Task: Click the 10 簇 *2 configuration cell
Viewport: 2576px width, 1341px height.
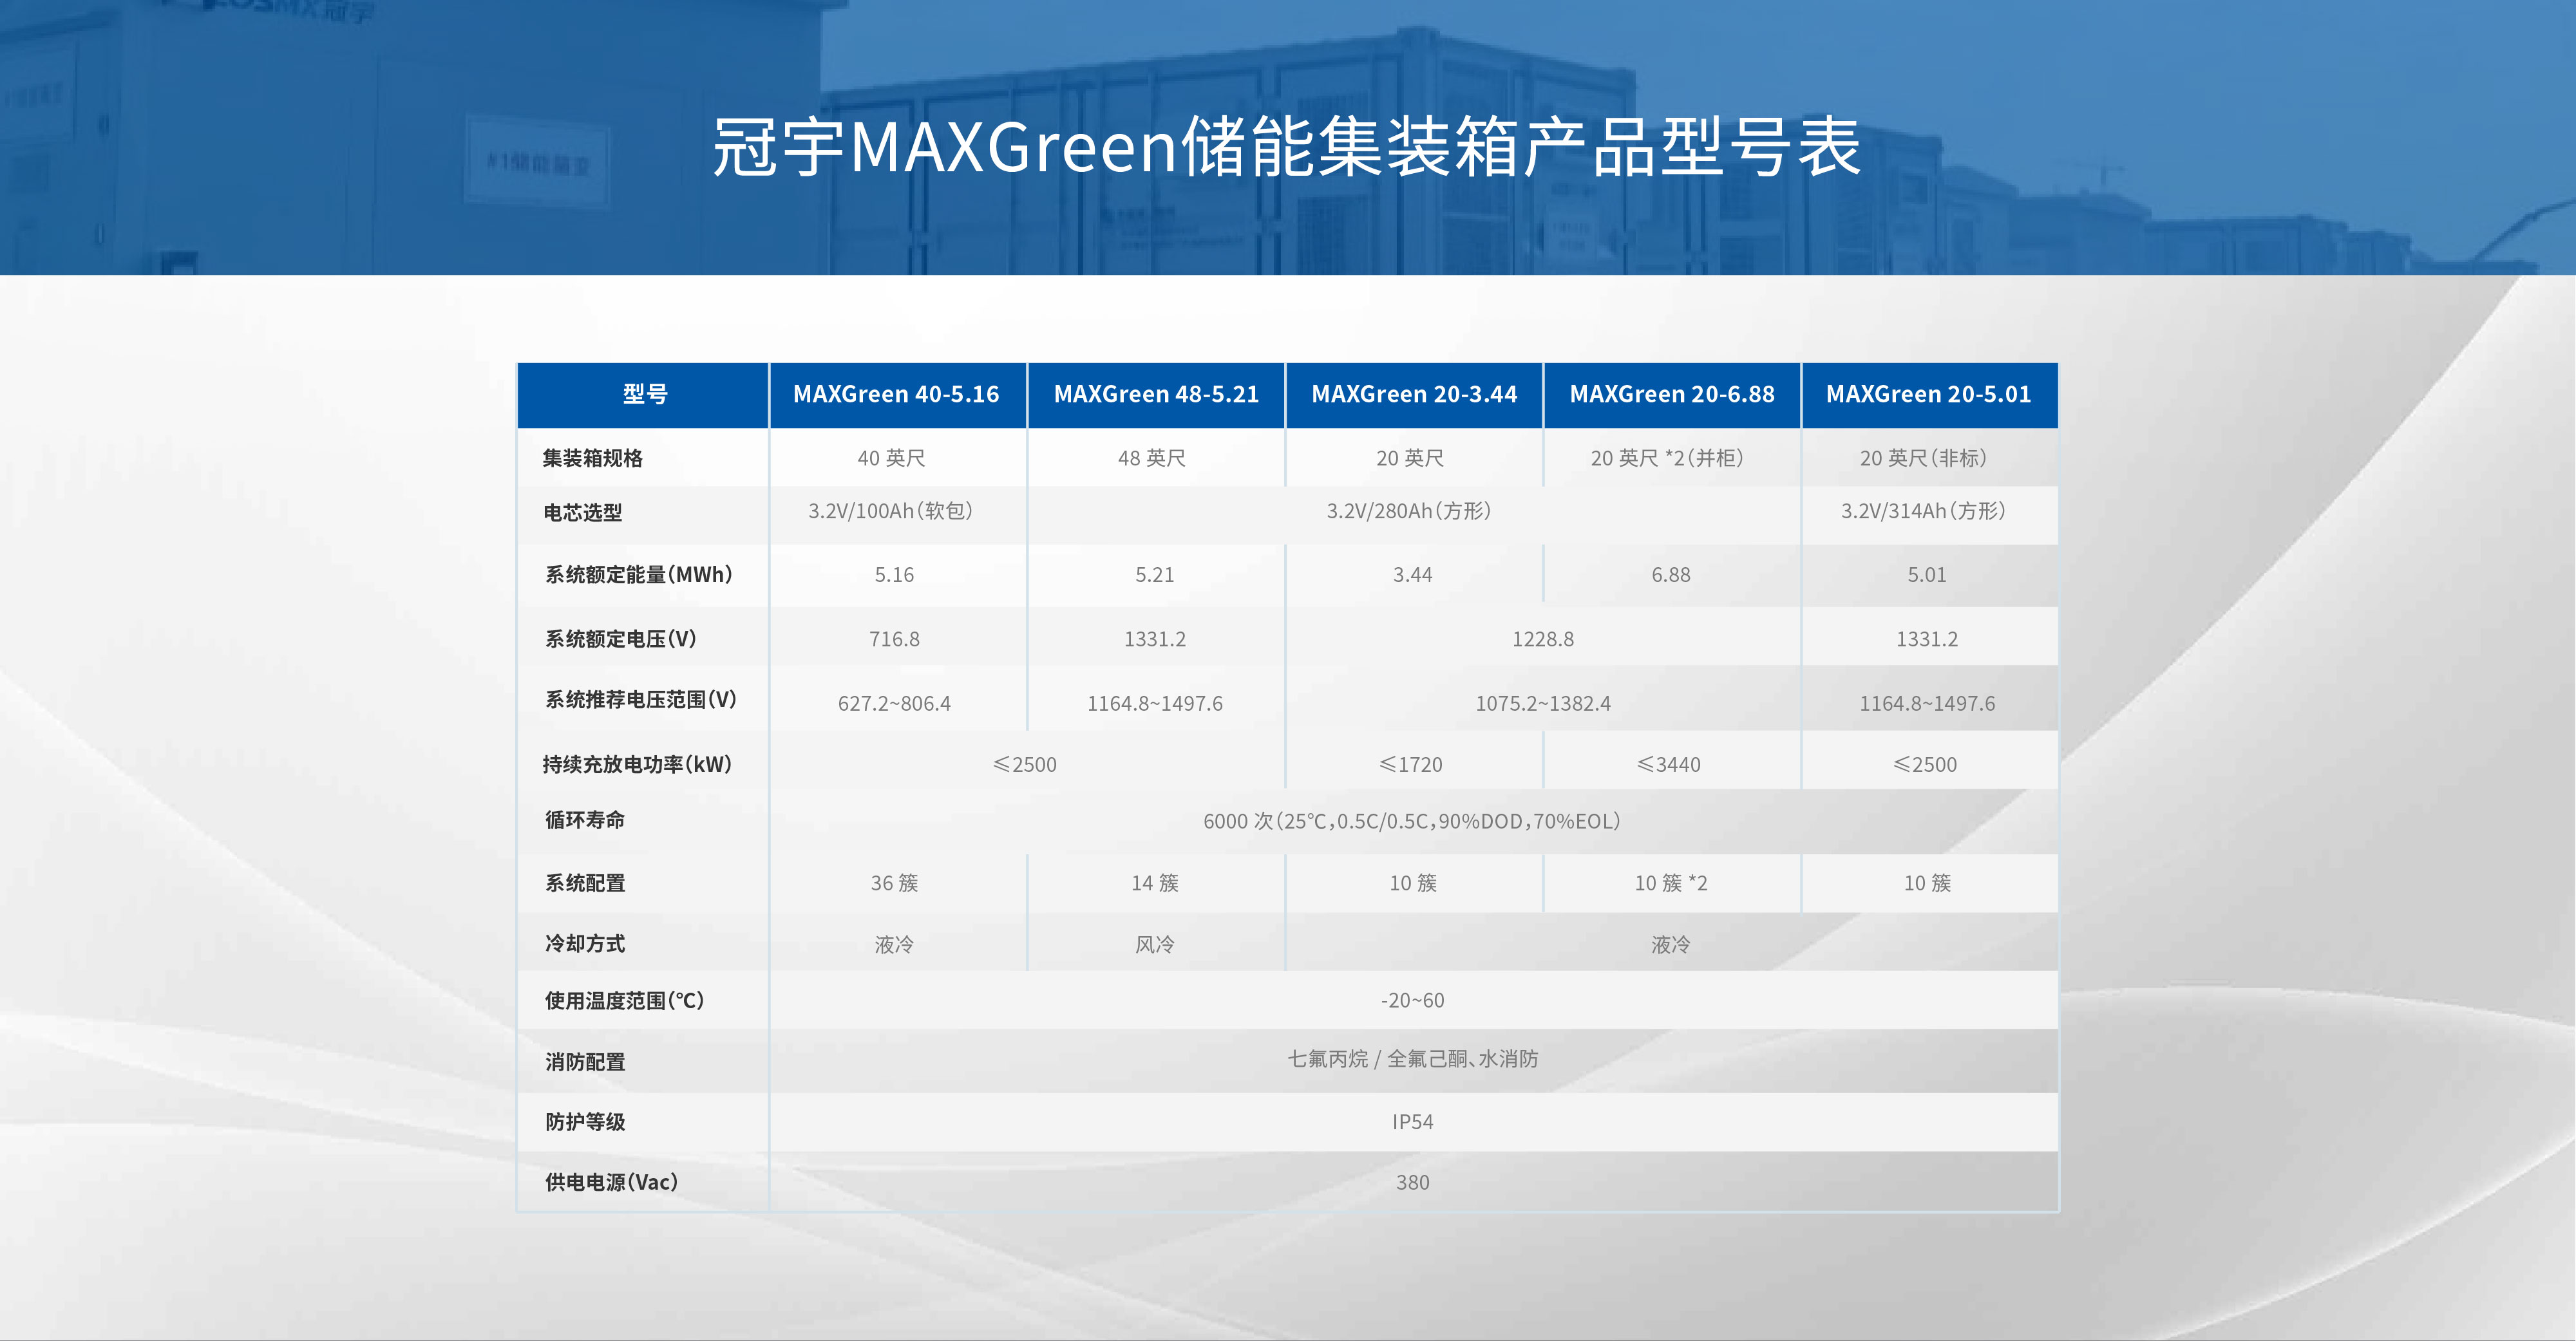Action: pos(1671,884)
